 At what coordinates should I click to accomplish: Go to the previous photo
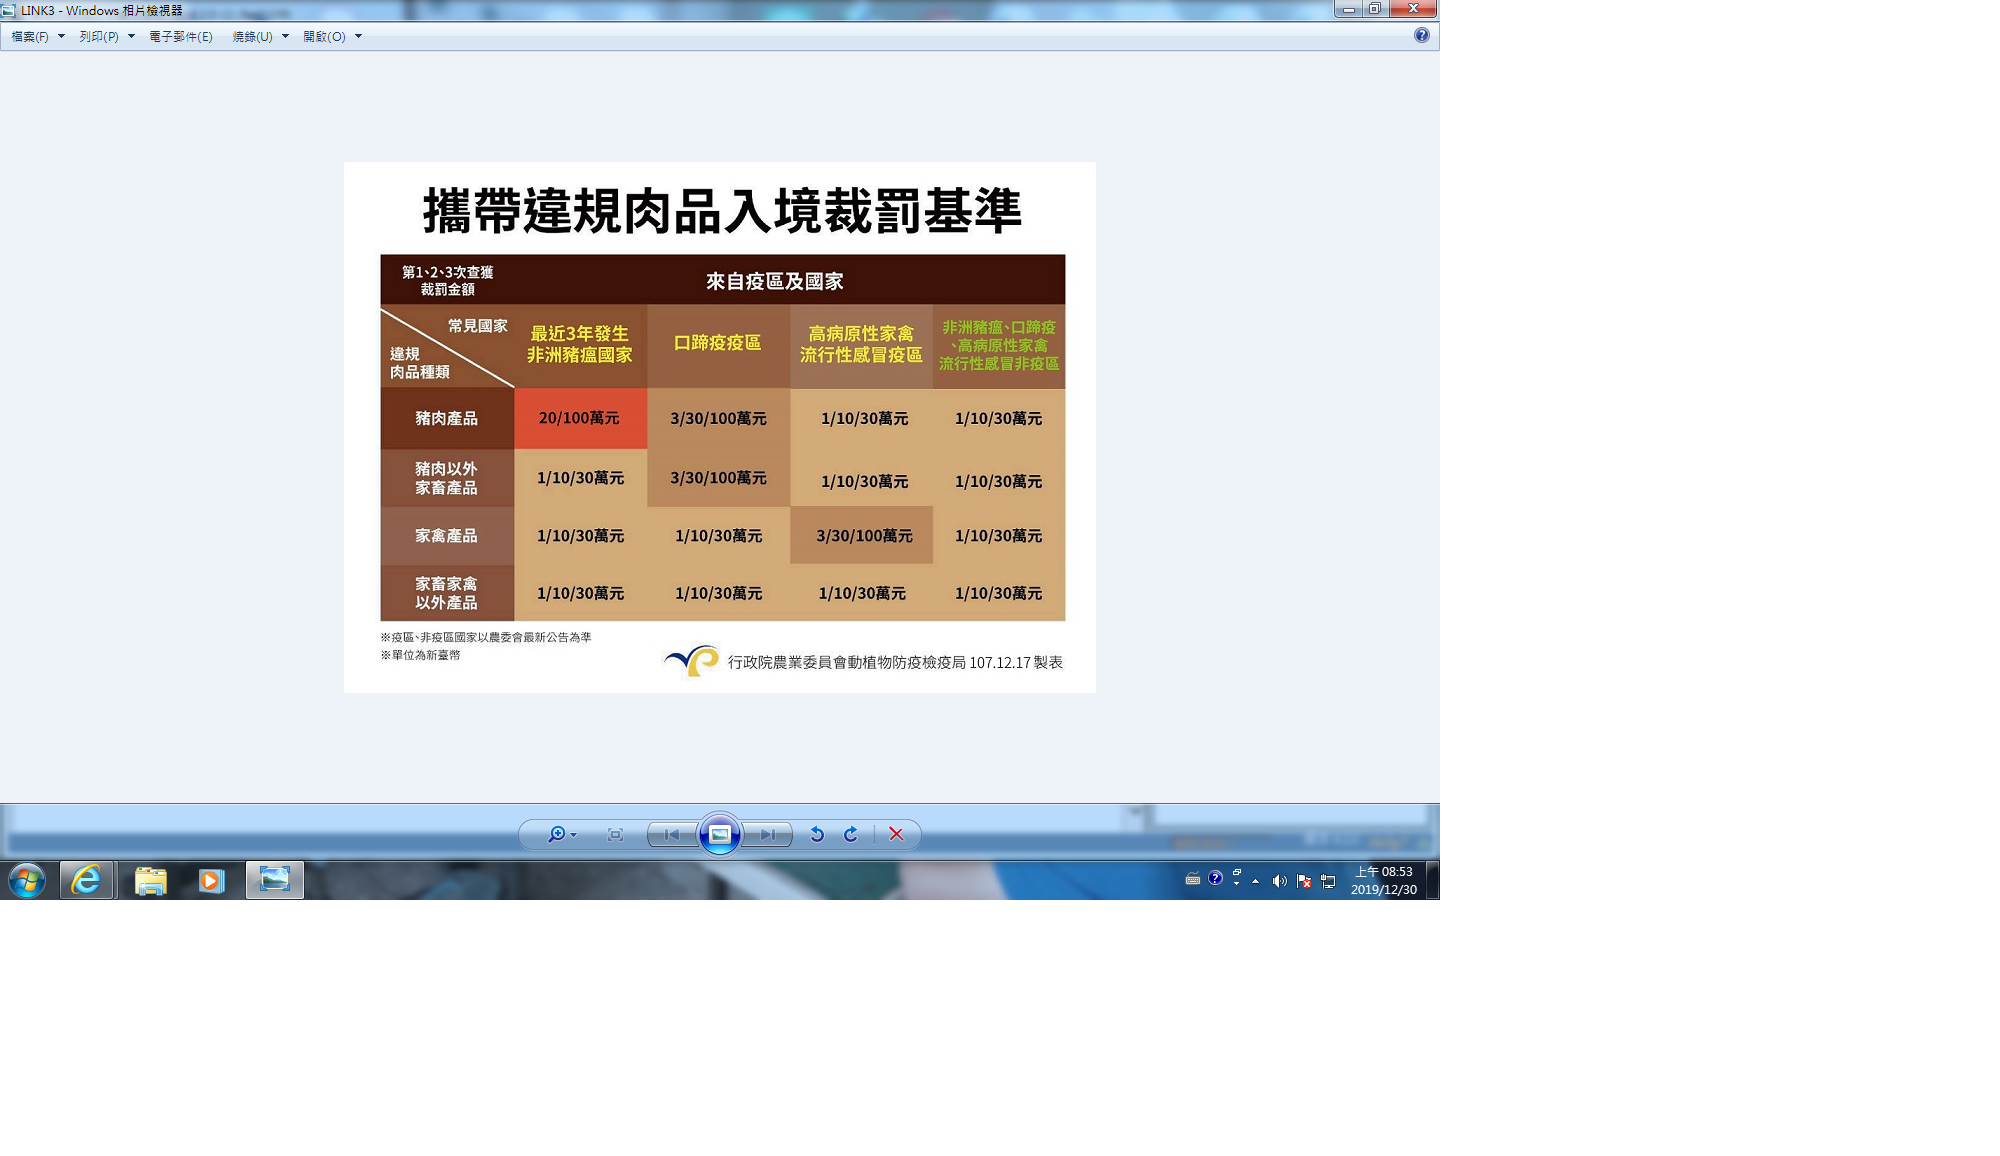point(672,834)
